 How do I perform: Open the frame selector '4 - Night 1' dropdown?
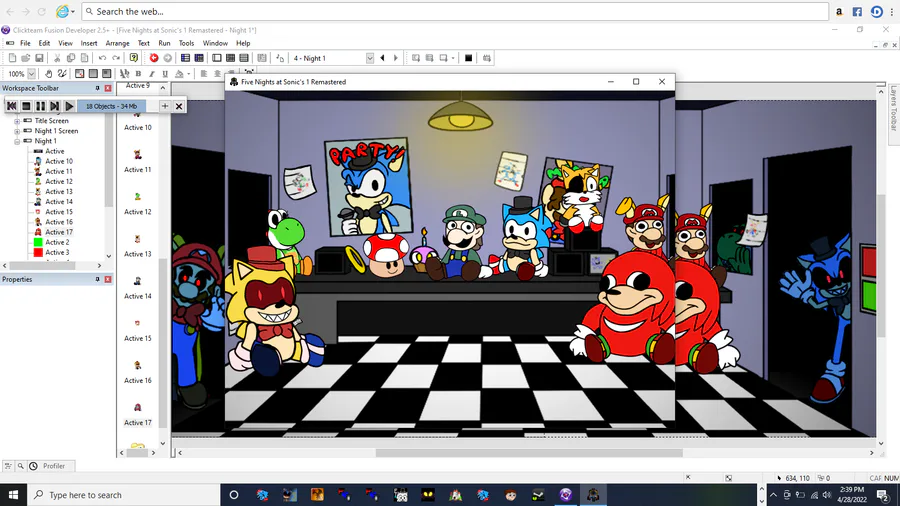click(x=370, y=58)
